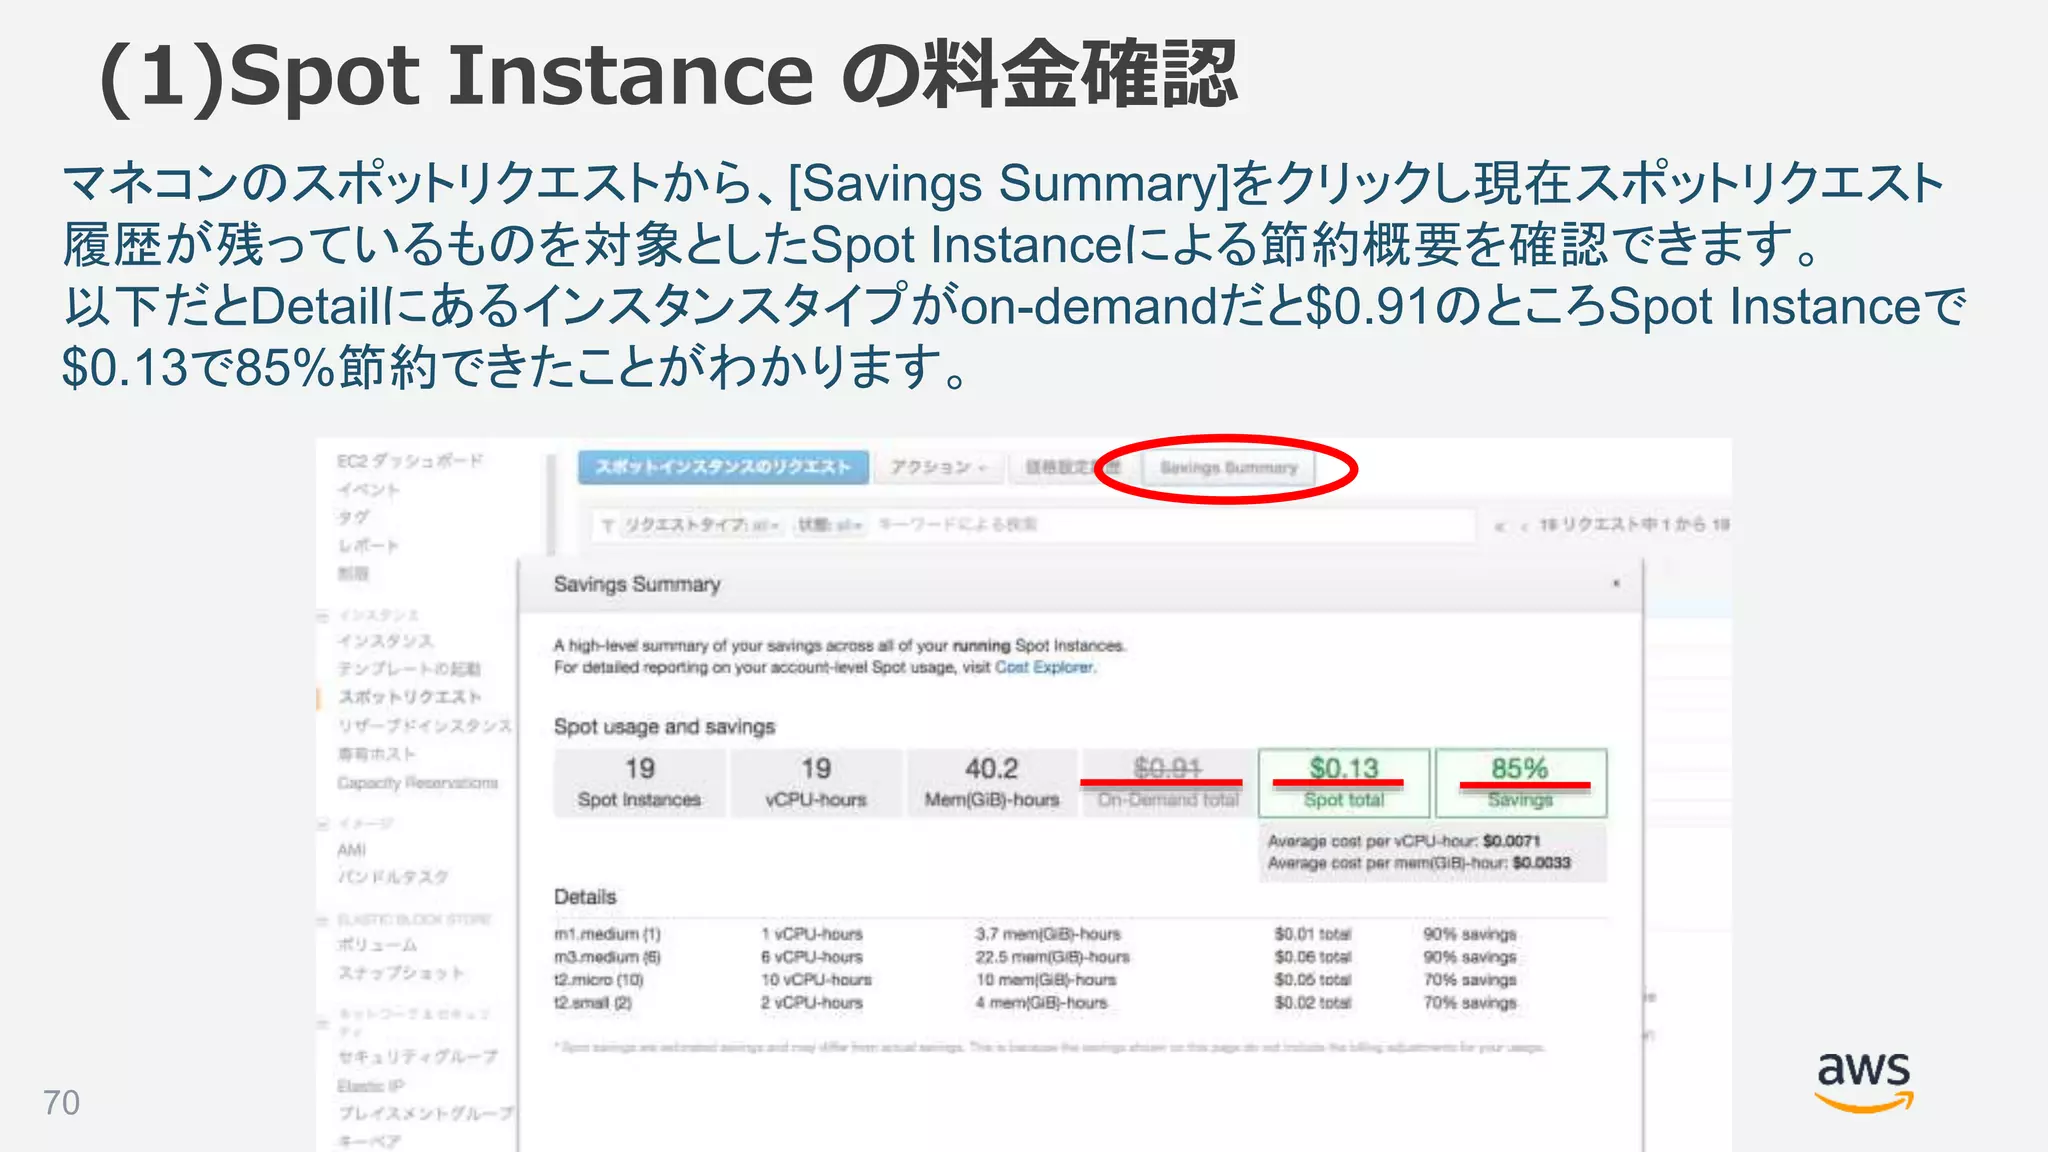Screen dimensions: 2048x1152
Task: Select スポットリクエスト in the sidebar
Action: coord(410,696)
